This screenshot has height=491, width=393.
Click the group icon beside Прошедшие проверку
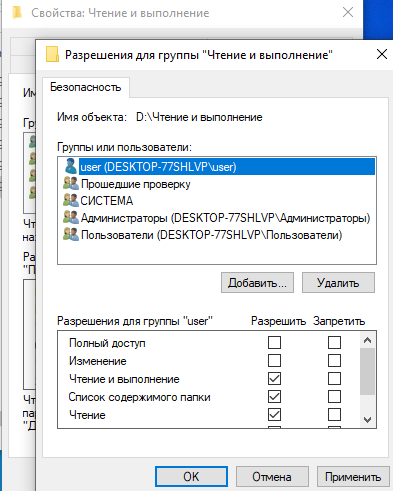[71, 184]
